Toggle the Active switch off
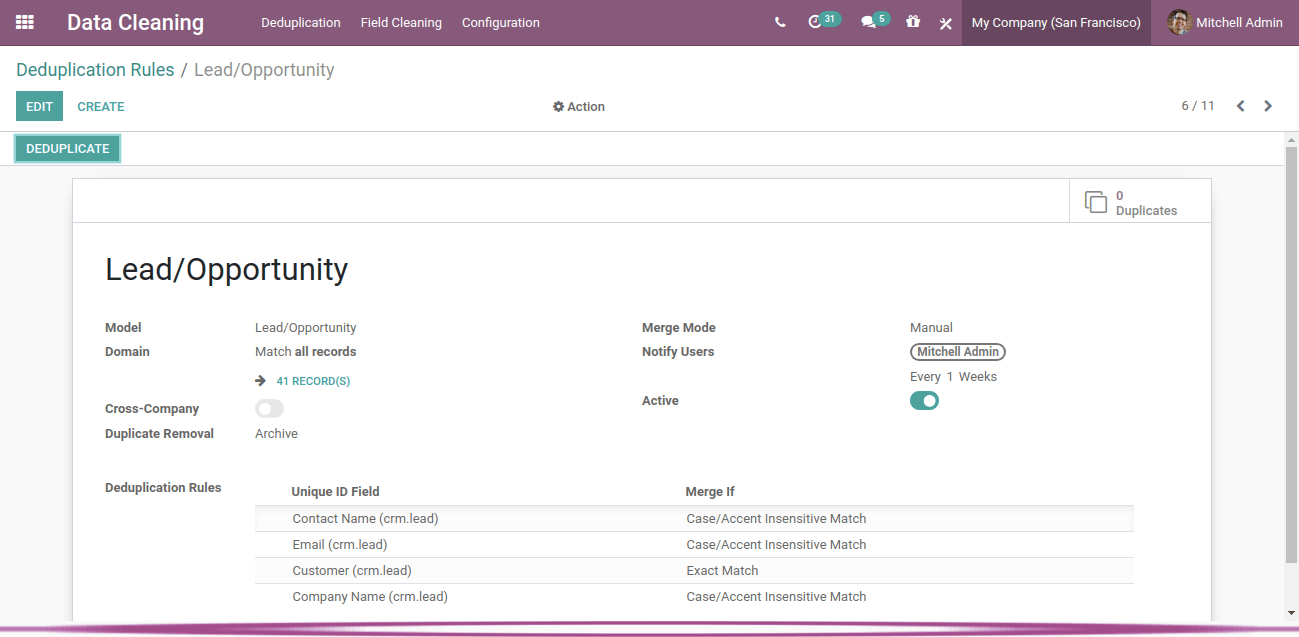This screenshot has height=637, width=1299. (x=924, y=401)
